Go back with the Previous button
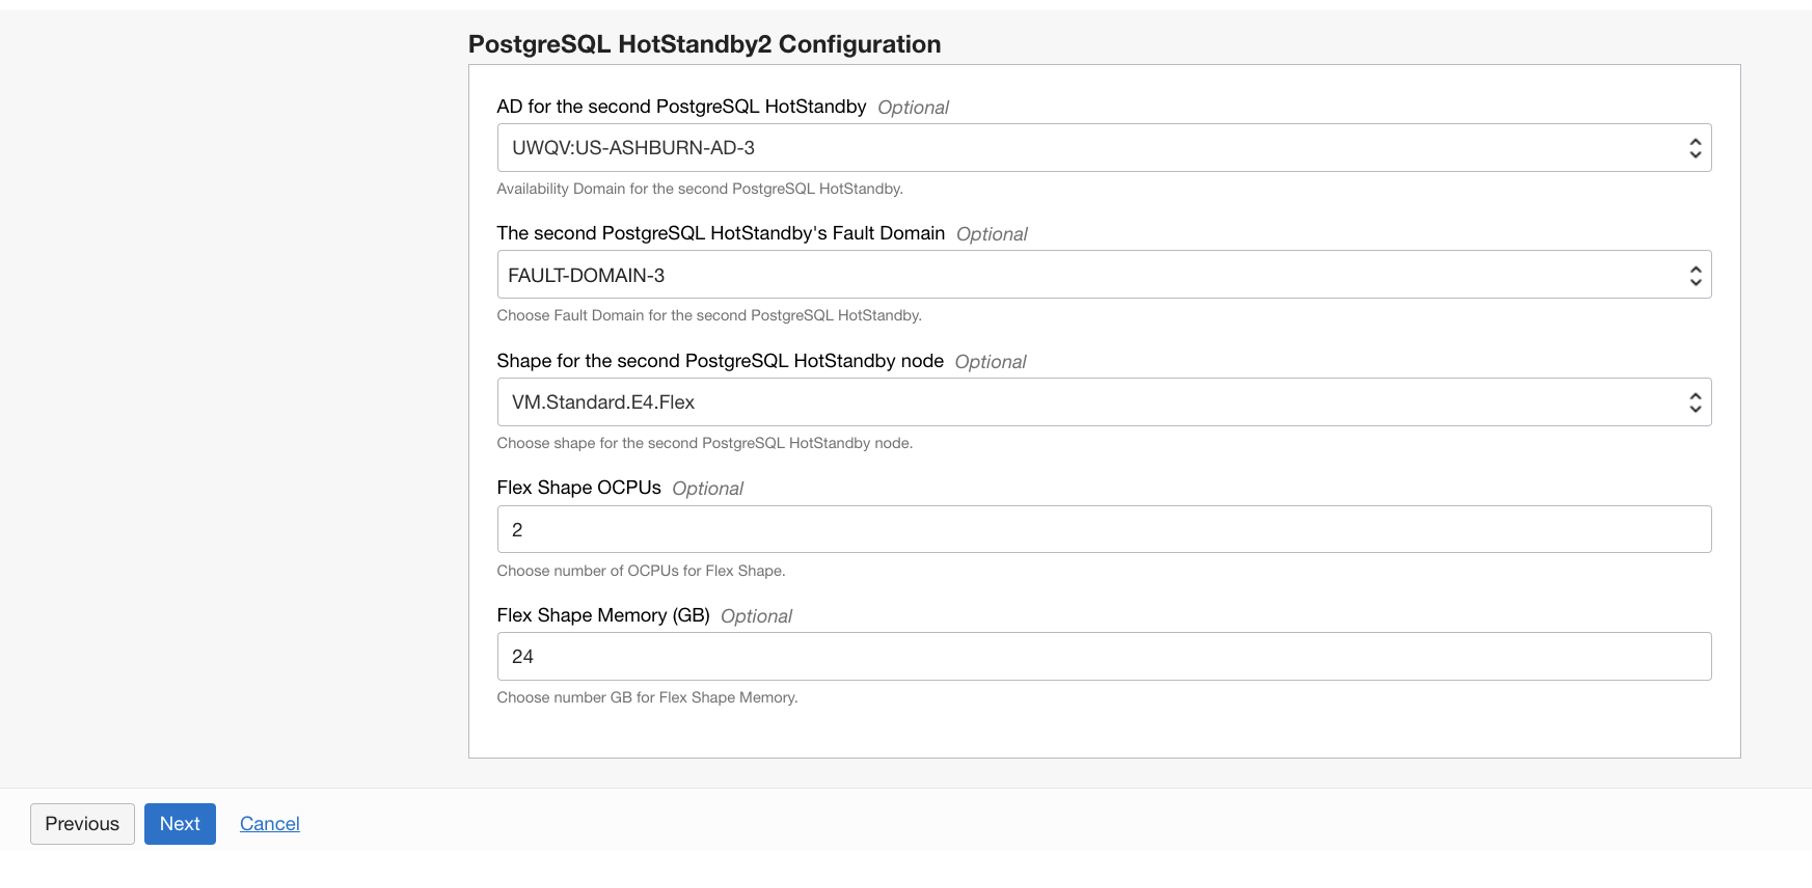 coord(82,824)
